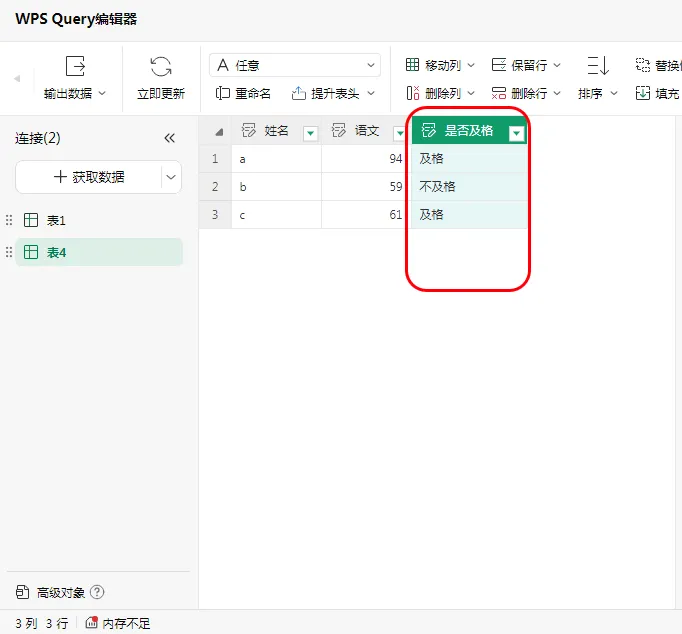Click the 输出数据 export icon
The image size is (682, 634).
click(x=75, y=66)
